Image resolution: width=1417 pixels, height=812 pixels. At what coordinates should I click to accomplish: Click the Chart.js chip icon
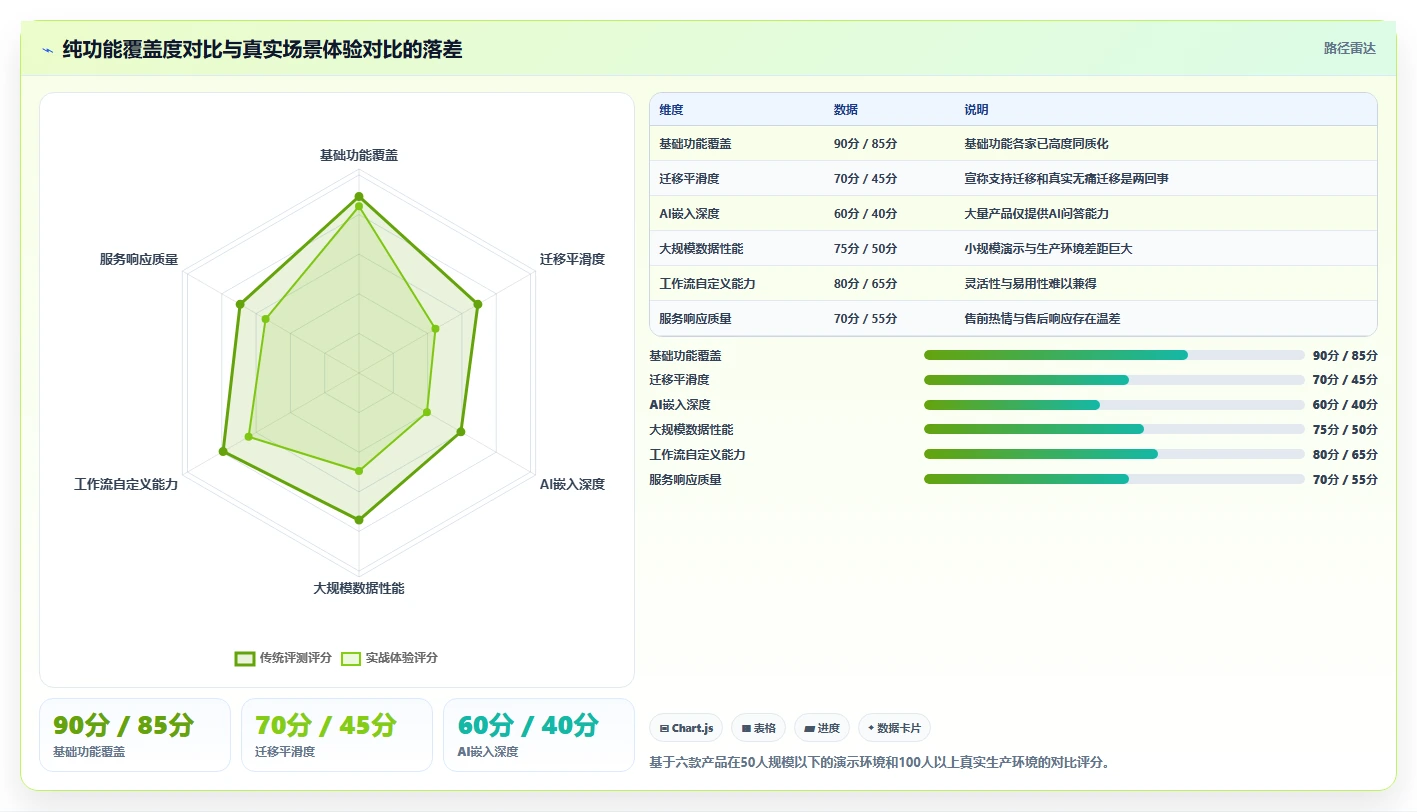tap(664, 728)
